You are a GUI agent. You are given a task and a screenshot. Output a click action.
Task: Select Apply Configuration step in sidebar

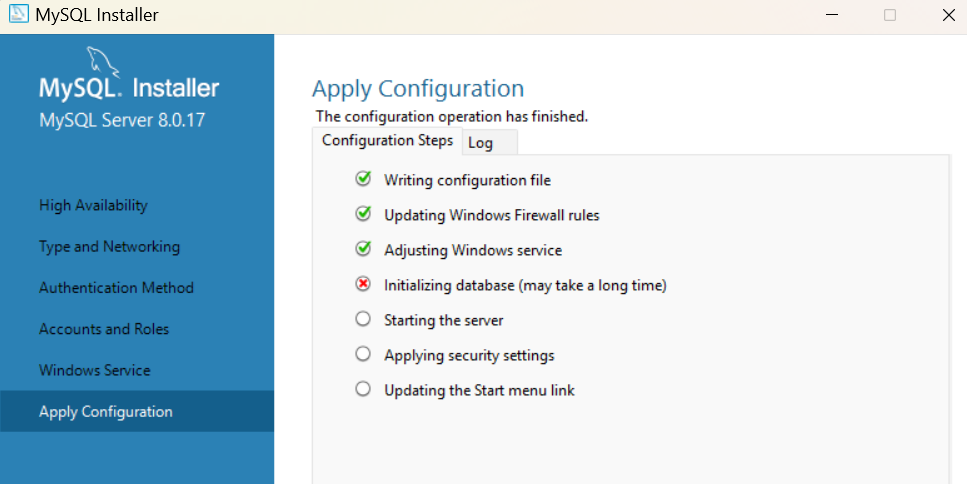coord(137,411)
